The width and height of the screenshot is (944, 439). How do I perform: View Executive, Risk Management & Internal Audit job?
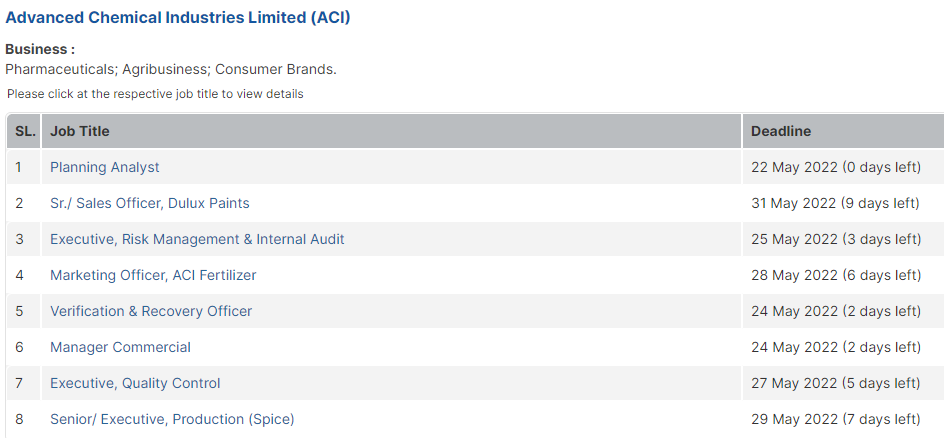[x=197, y=239]
